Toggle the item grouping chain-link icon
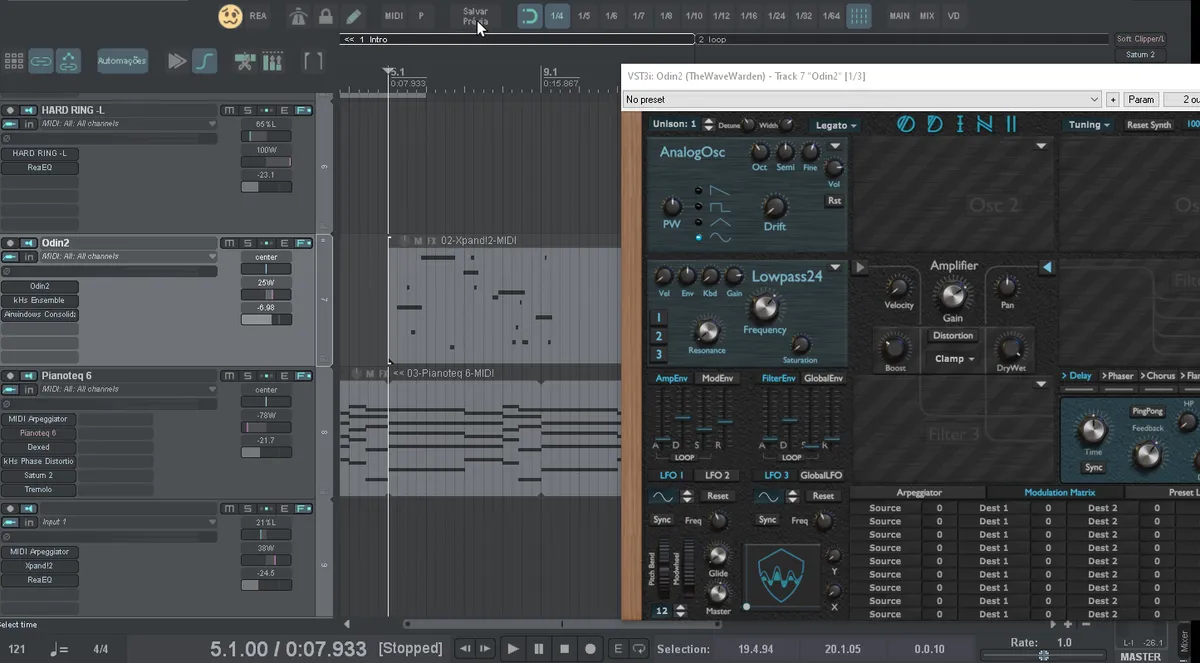 pyautogui.click(x=41, y=61)
